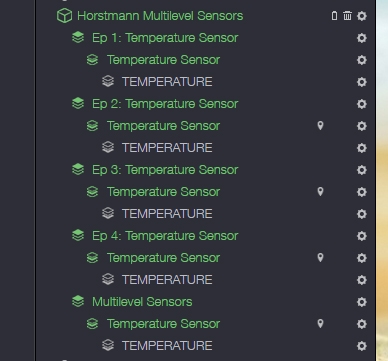
Task: Select TEMPERATURE under Ep 1 sensor
Action: pos(167,82)
